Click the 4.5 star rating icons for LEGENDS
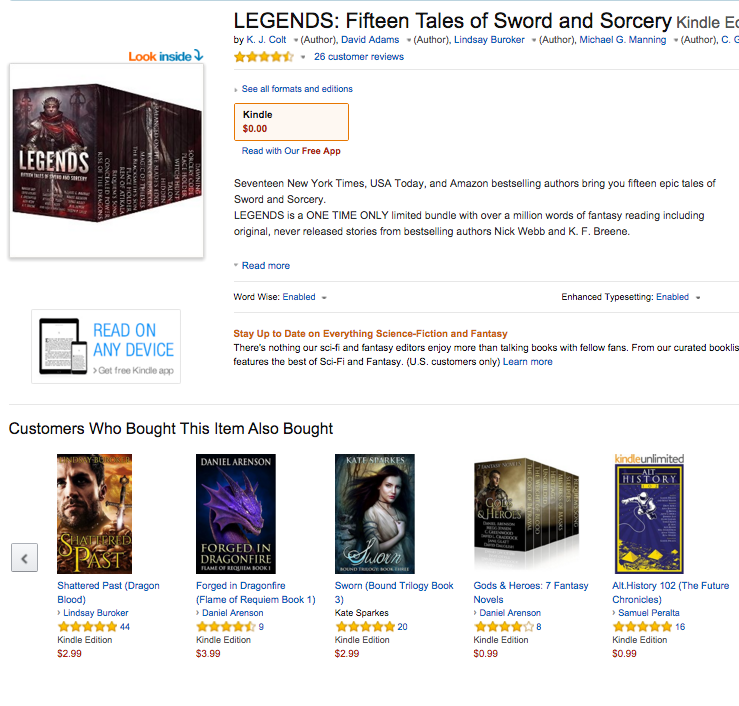This screenshot has height=706, width=739. (x=264, y=57)
